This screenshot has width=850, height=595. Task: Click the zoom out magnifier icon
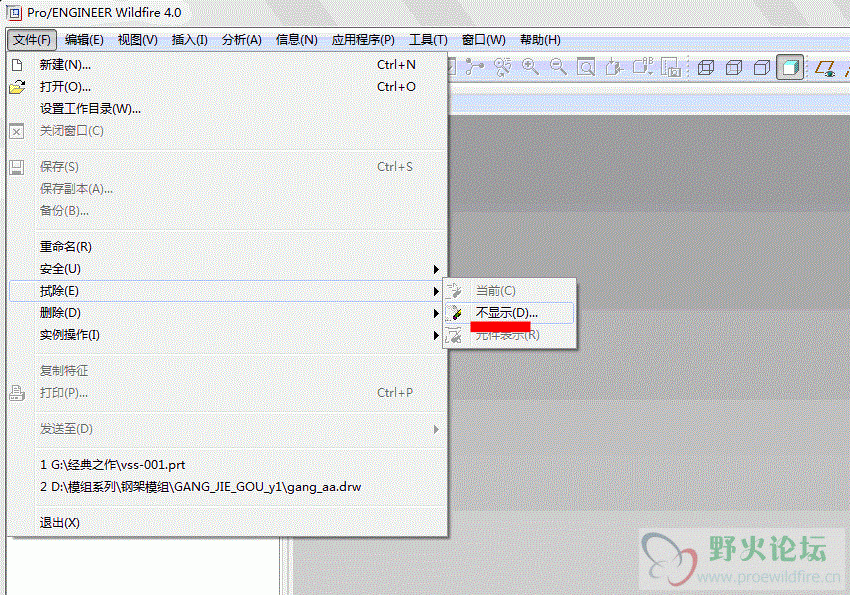click(x=558, y=67)
